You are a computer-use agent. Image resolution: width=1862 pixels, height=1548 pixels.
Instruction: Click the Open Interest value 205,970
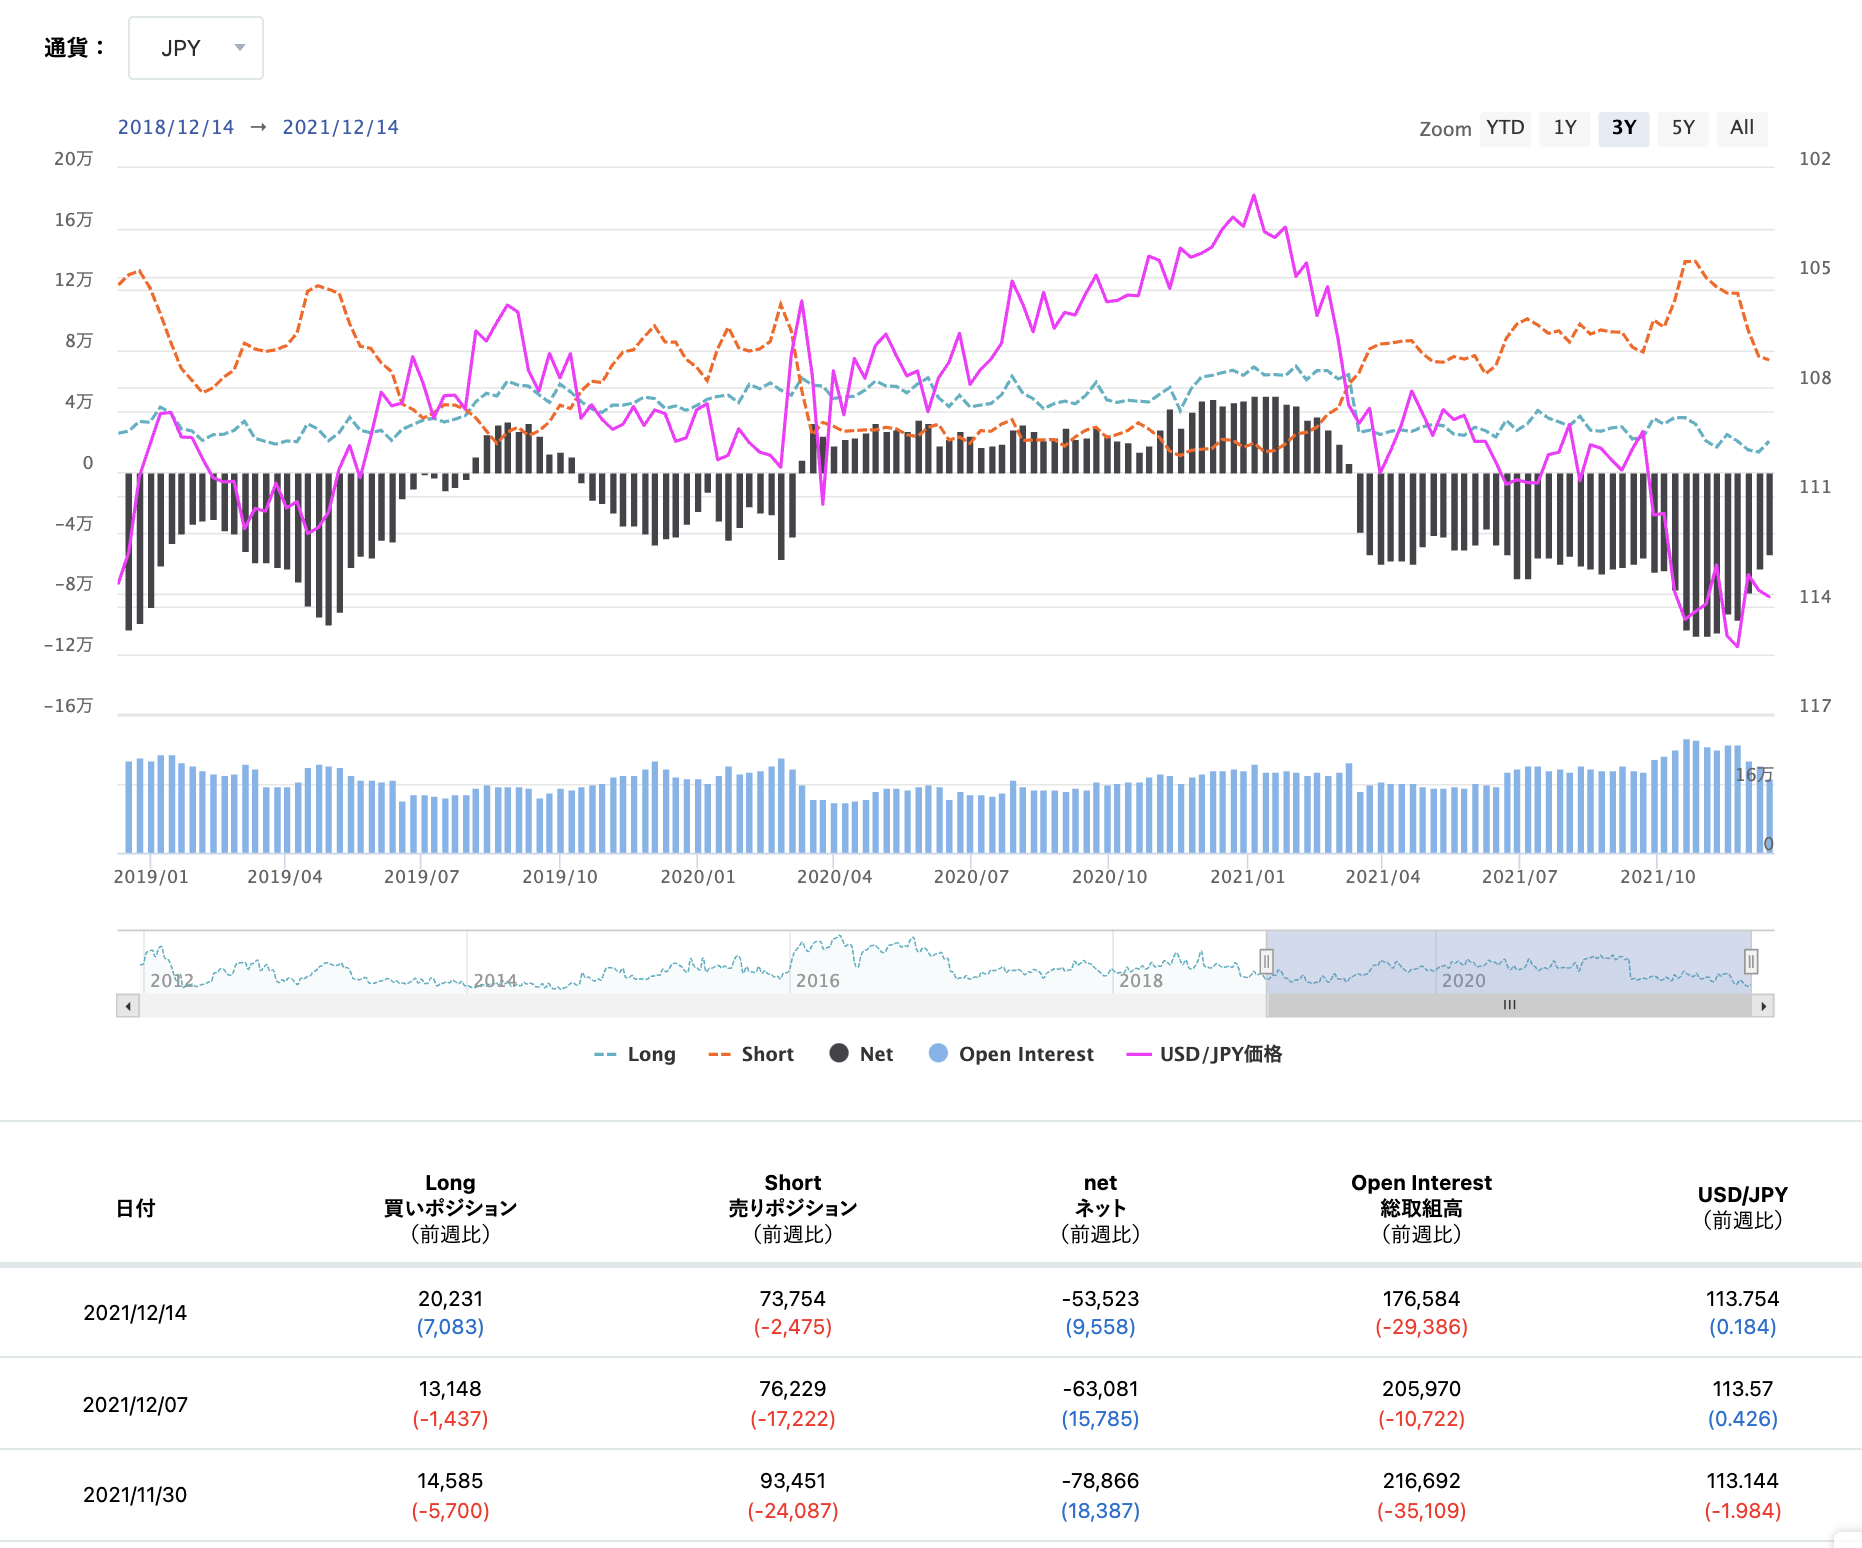pos(1421,1389)
